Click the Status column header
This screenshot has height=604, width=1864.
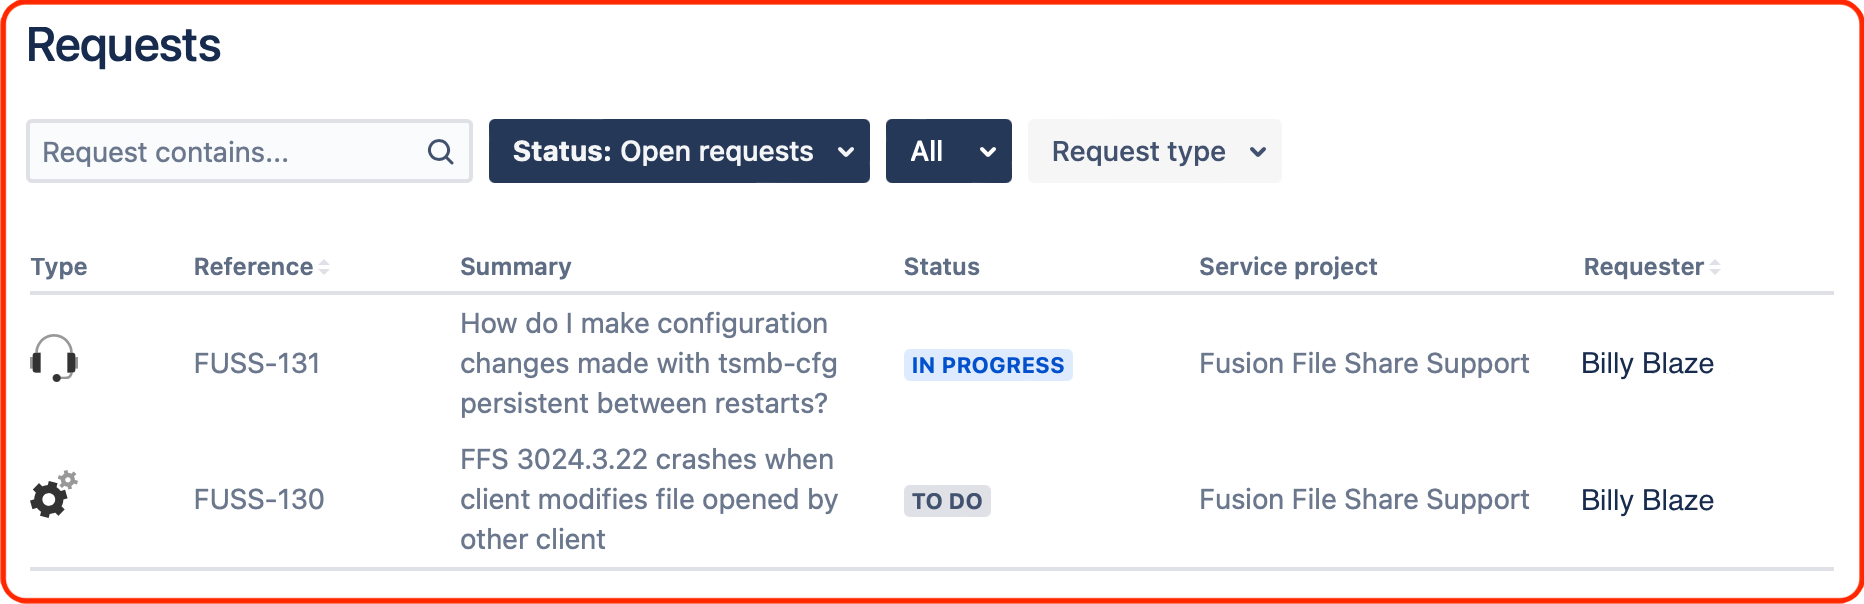point(940,266)
